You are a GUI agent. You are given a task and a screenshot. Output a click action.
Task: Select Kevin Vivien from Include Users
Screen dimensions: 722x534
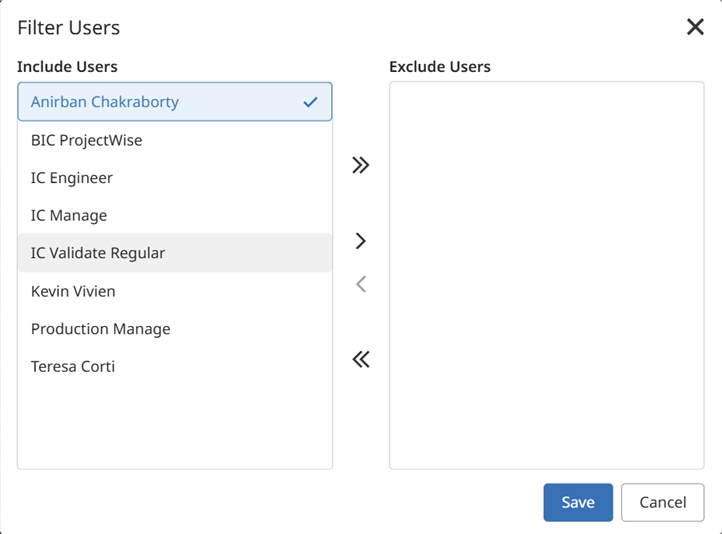73,291
